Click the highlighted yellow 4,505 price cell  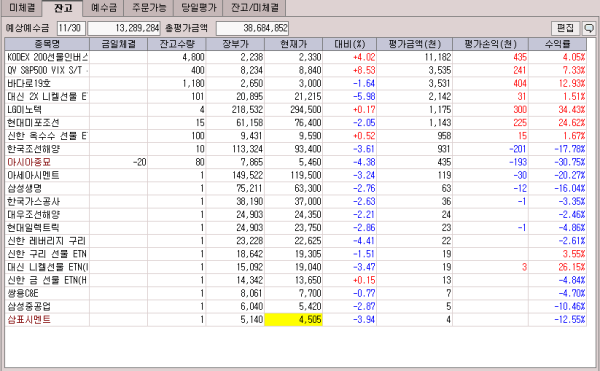pyautogui.click(x=293, y=320)
